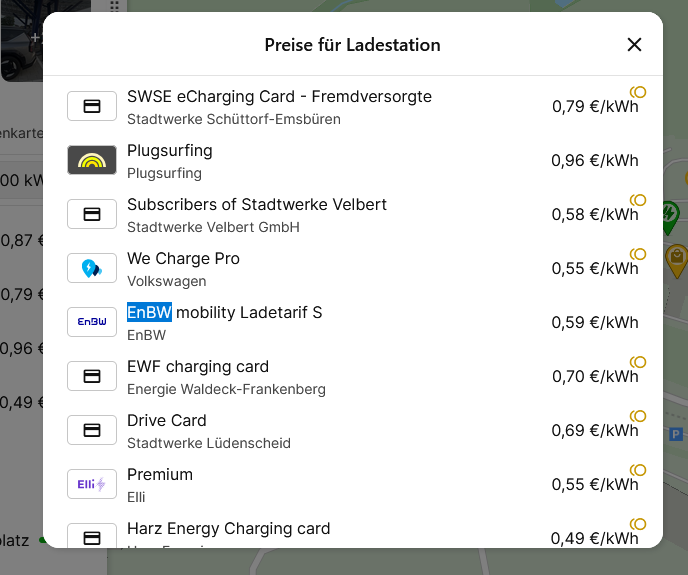Click coin icon in Elli Premium row

(638, 470)
